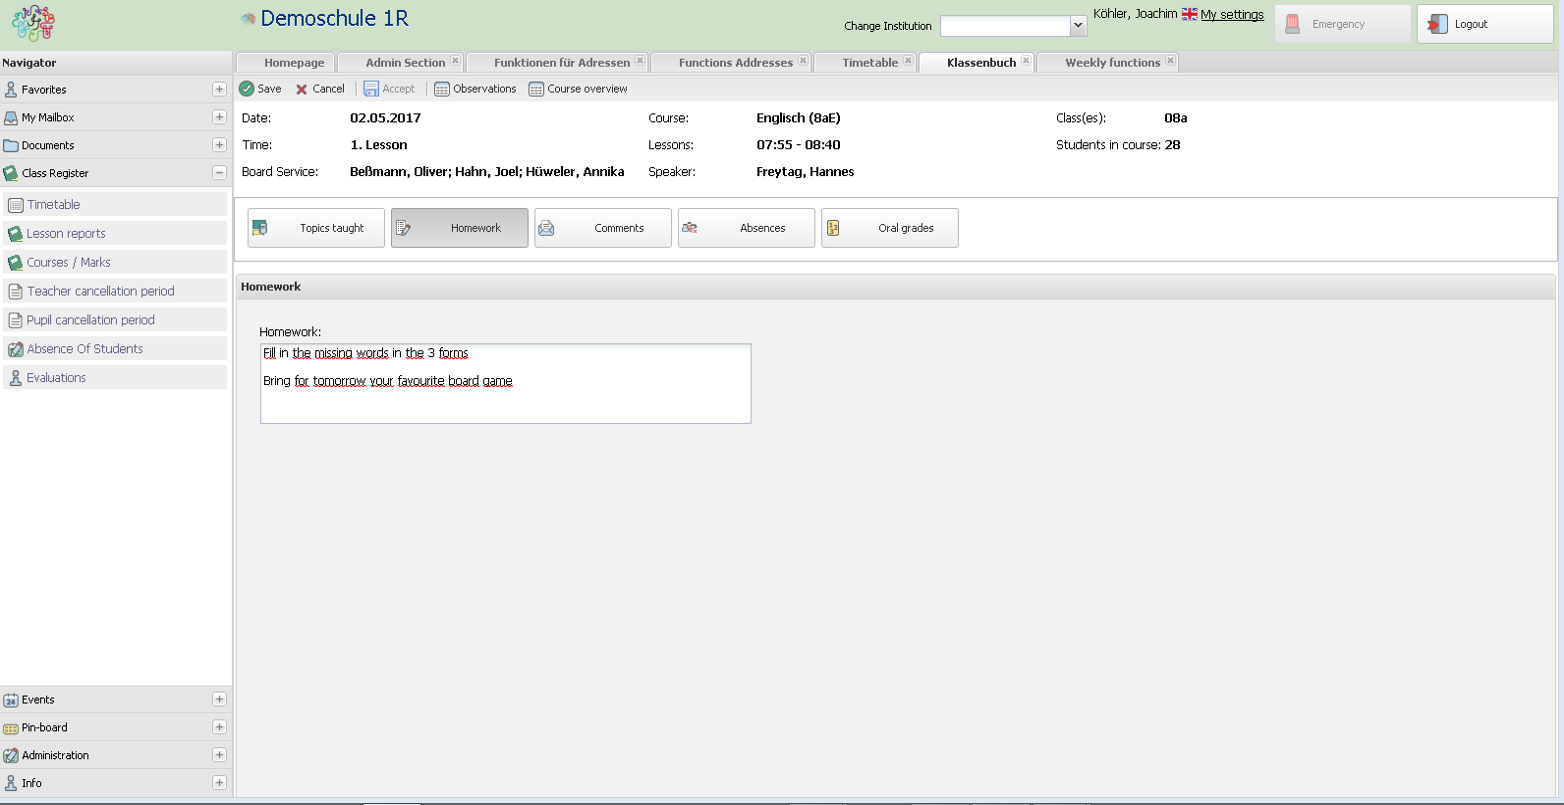Switch to the Timetable tab
This screenshot has height=805, width=1564.
click(x=869, y=62)
